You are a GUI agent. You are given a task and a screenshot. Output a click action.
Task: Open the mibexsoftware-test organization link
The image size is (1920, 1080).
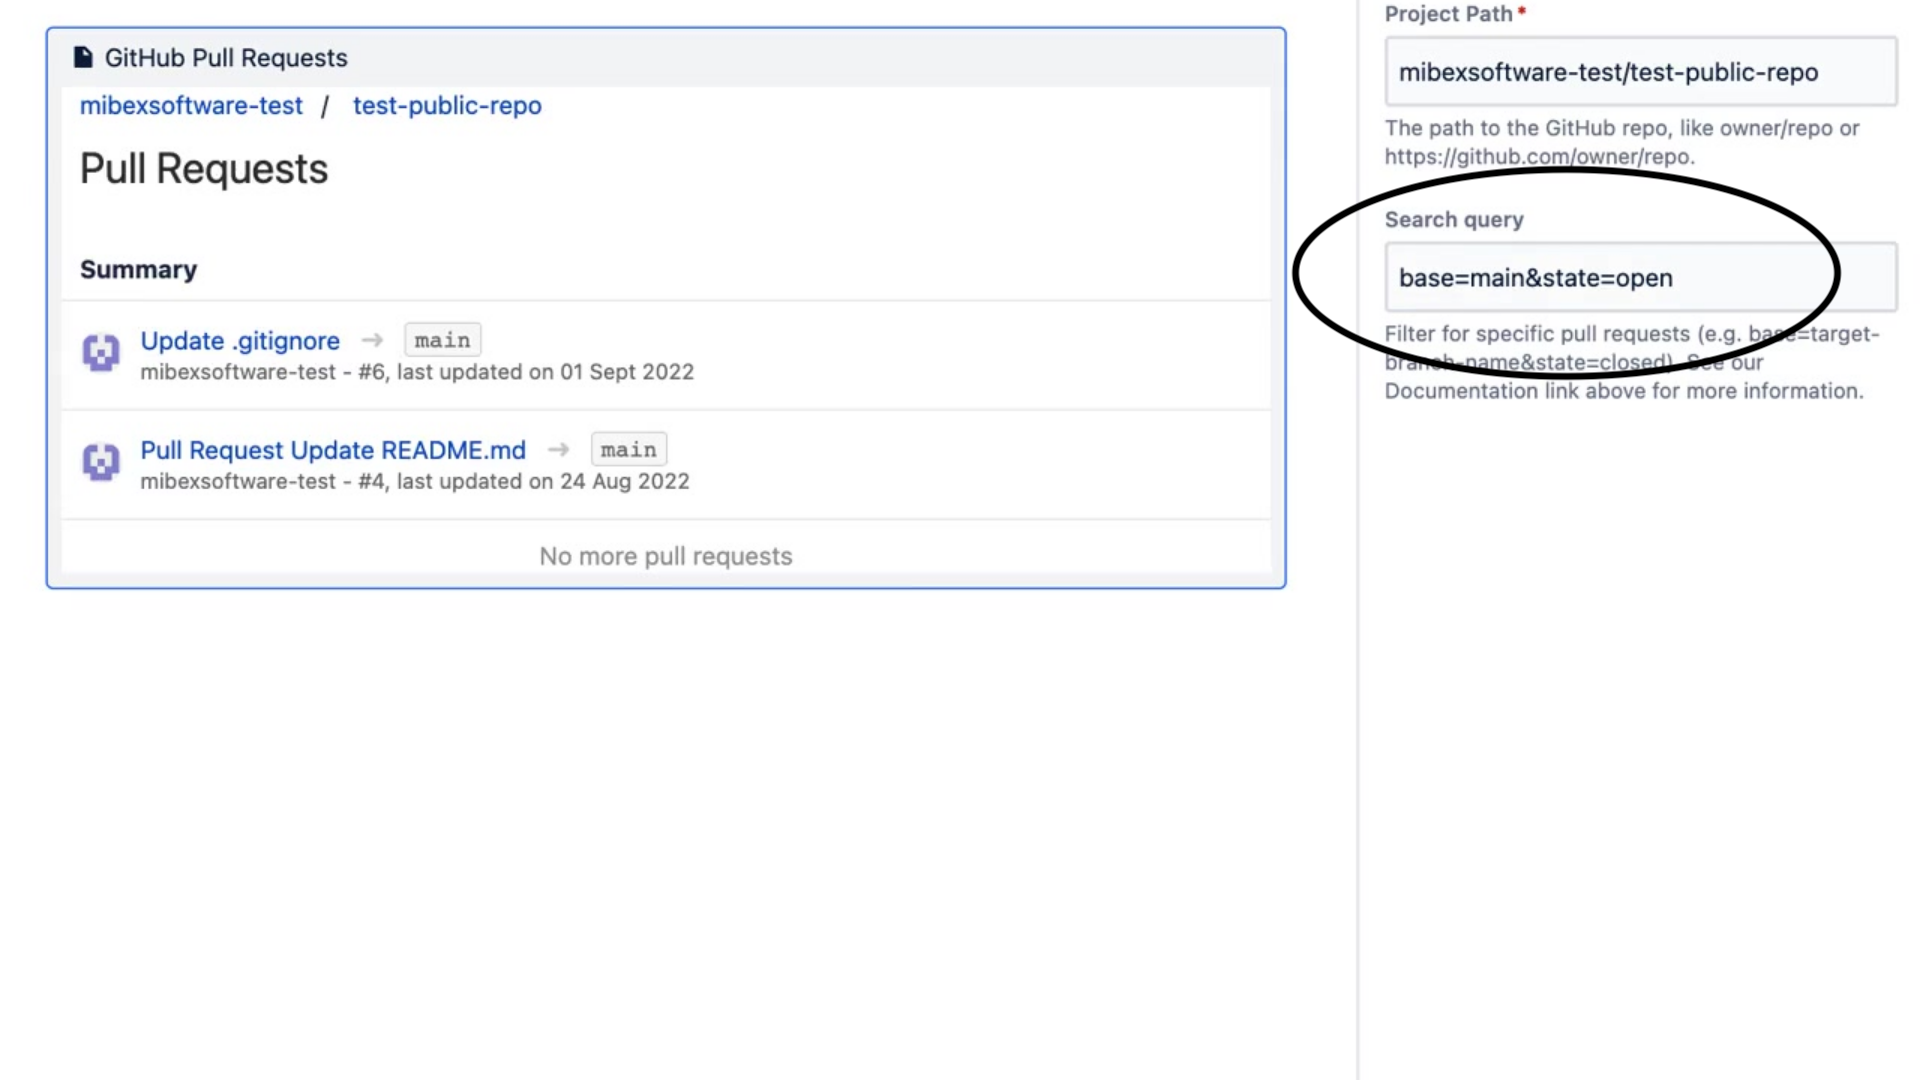191,105
